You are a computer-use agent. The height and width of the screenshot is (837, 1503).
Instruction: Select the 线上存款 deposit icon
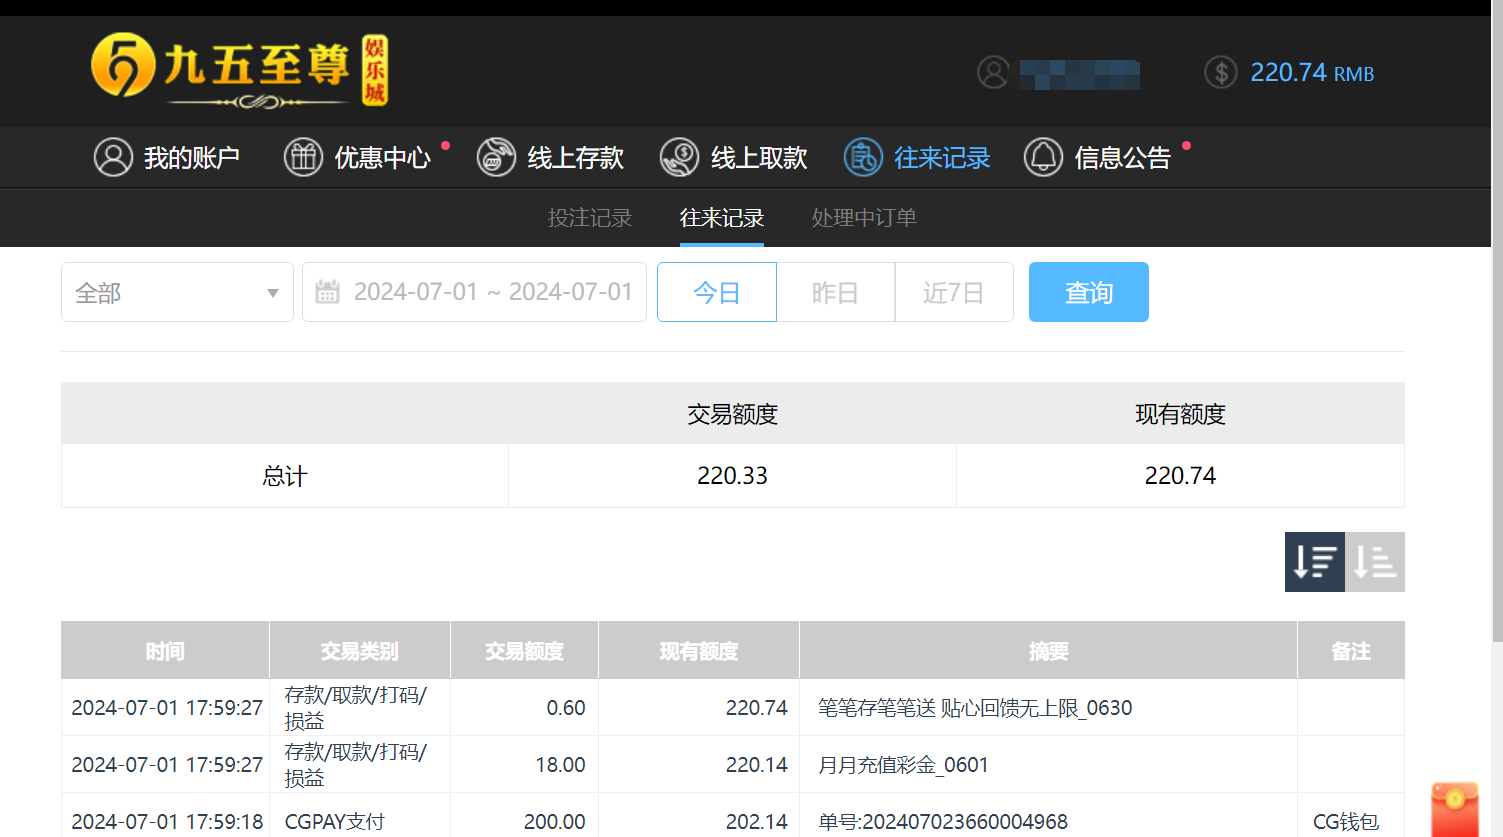click(496, 157)
